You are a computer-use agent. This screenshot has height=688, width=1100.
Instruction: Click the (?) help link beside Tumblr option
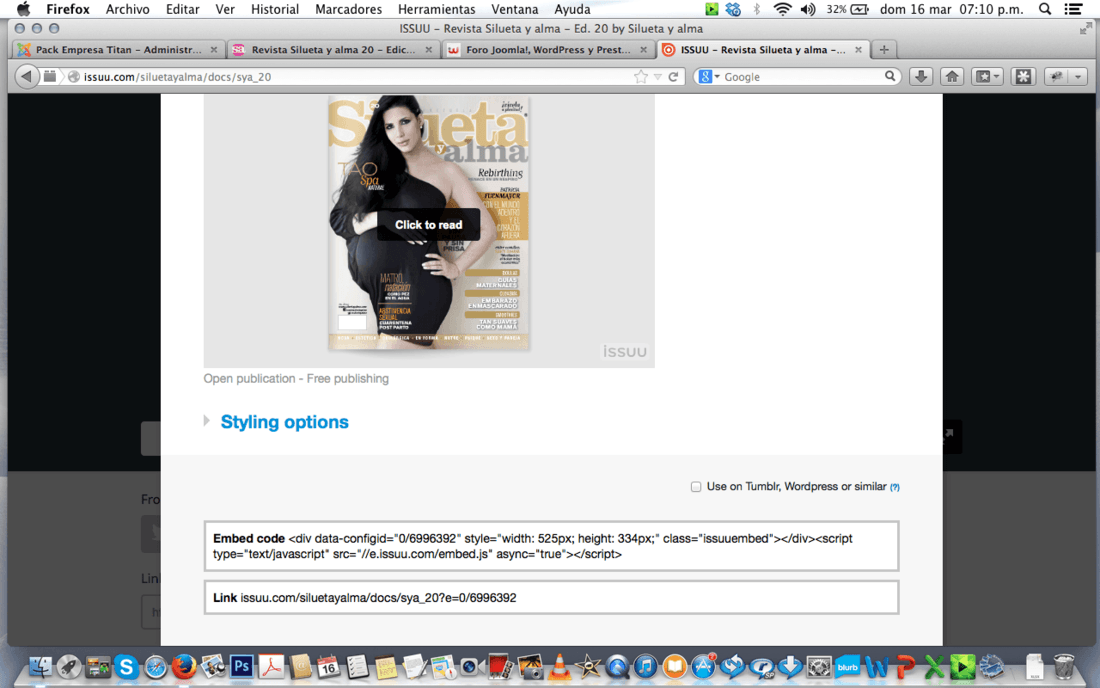[894, 487]
